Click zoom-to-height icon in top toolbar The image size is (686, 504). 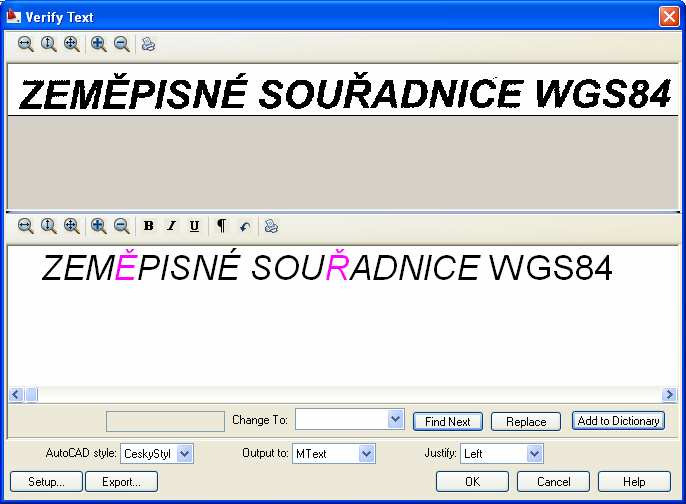tap(49, 44)
